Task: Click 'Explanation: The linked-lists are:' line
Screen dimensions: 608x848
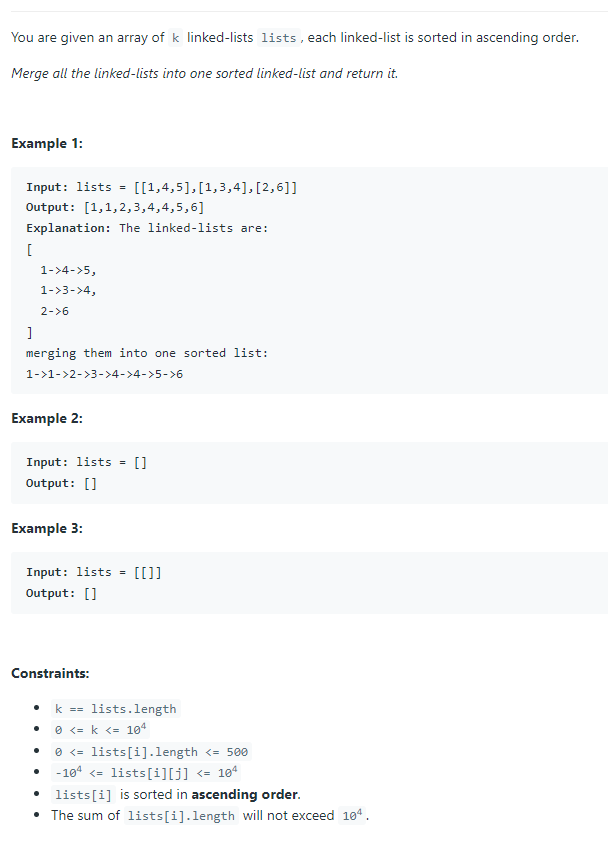Action: (x=147, y=228)
